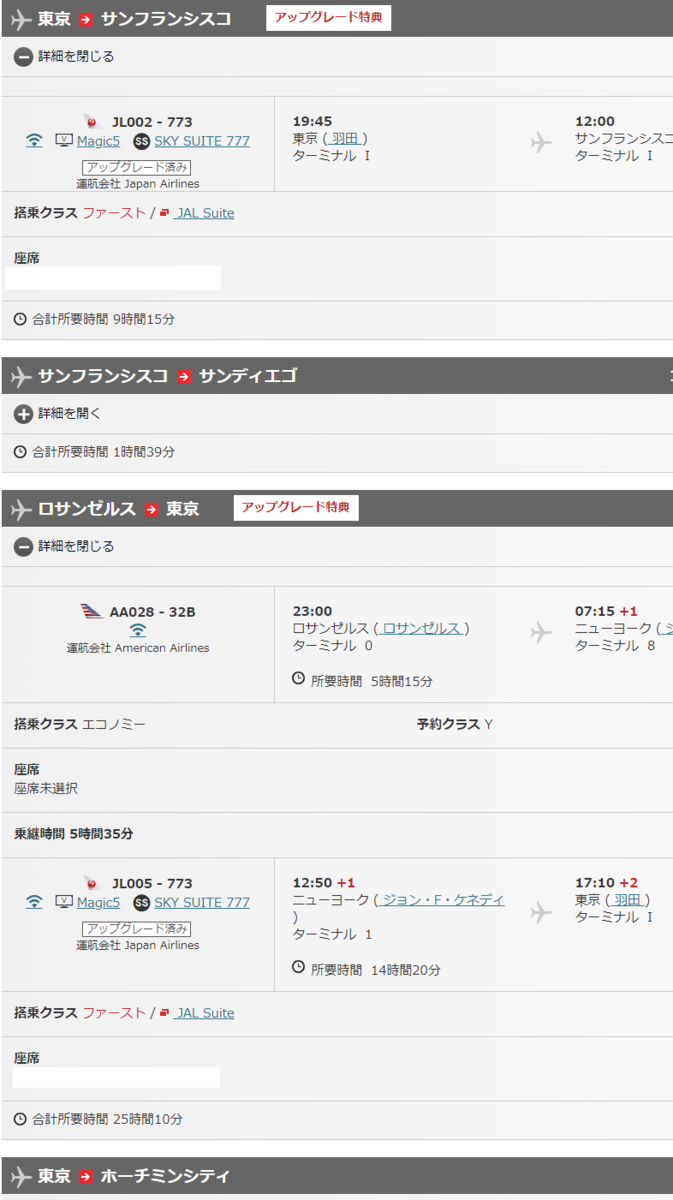
Task: Click American Airlines logo on AA028
Action: click(91, 611)
